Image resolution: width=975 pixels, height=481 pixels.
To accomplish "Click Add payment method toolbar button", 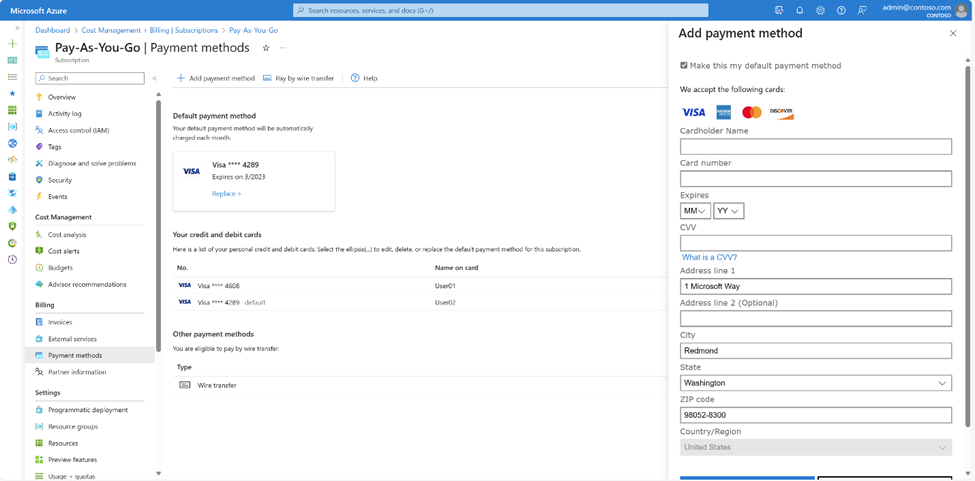I will click(x=216, y=78).
